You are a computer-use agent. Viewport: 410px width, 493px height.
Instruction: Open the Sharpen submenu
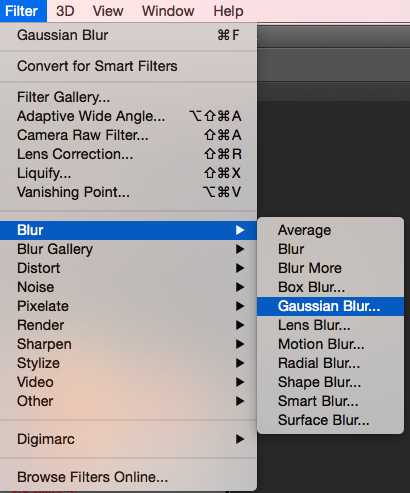click(x=128, y=344)
